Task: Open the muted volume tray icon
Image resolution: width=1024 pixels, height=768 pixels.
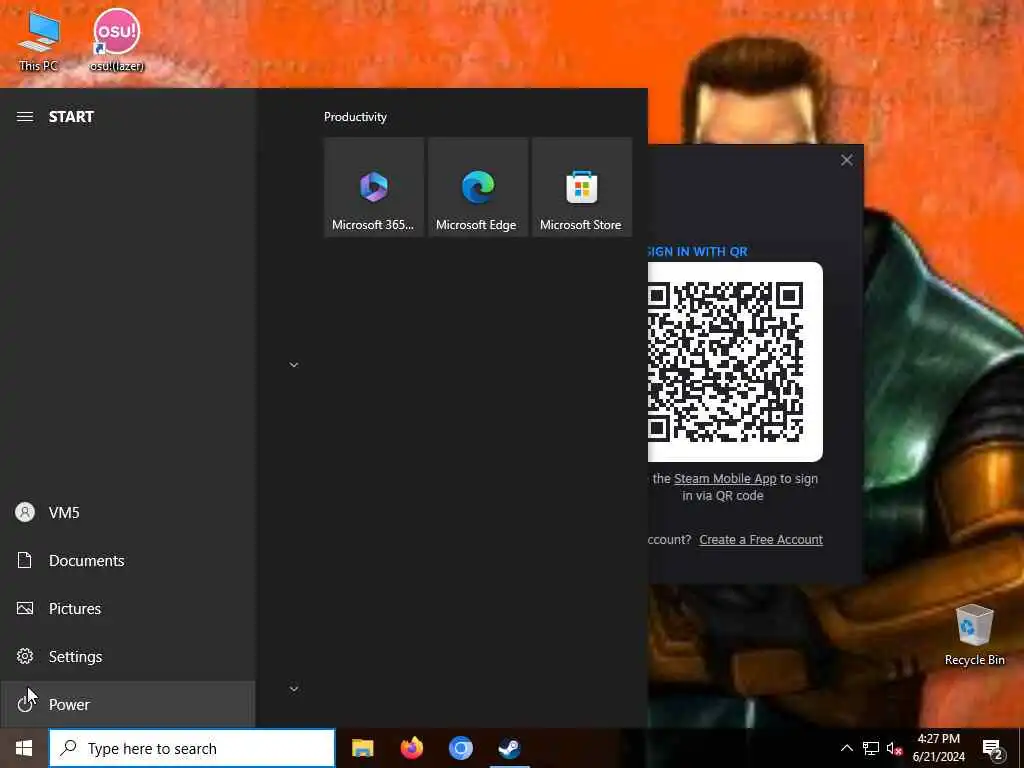Action: (x=894, y=748)
